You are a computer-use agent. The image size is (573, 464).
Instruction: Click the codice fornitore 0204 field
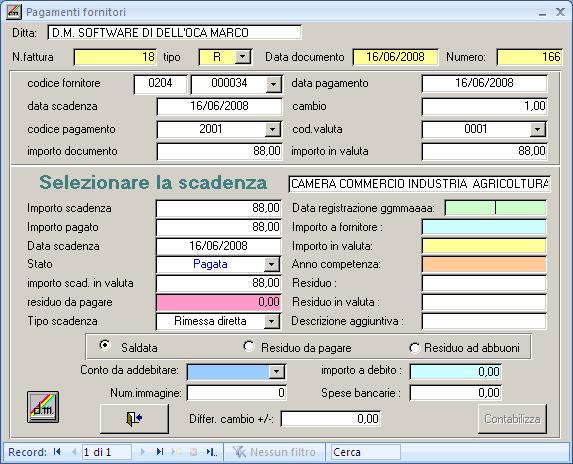point(160,84)
